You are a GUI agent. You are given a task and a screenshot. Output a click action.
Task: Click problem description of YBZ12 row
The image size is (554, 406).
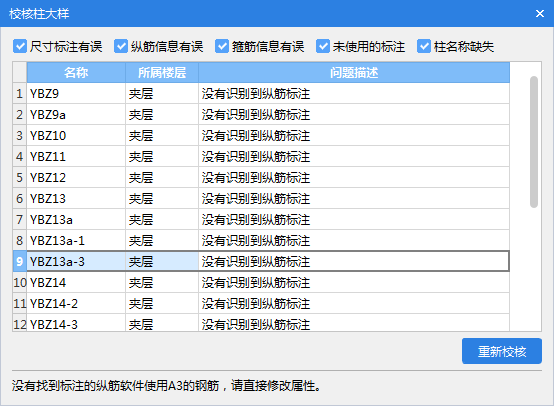pyautogui.click(x=354, y=177)
